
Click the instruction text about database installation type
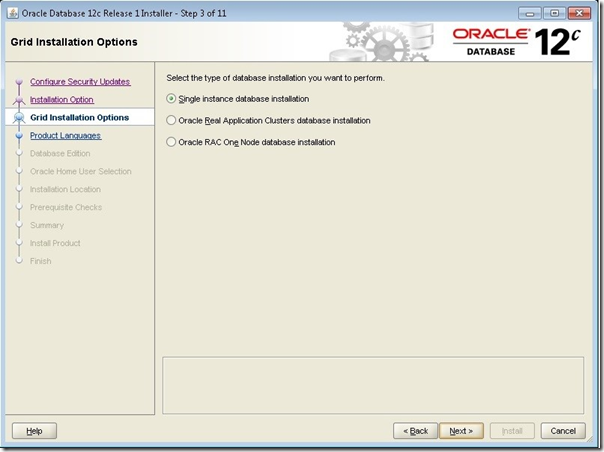pos(275,78)
